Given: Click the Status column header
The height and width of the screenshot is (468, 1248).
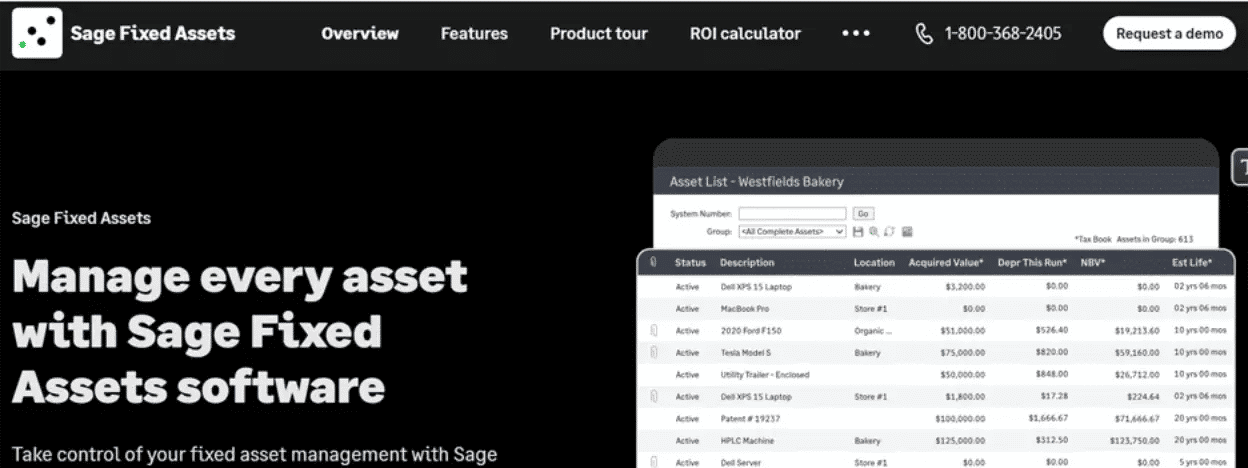Looking at the screenshot, I should pyautogui.click(x=690, y=263).
